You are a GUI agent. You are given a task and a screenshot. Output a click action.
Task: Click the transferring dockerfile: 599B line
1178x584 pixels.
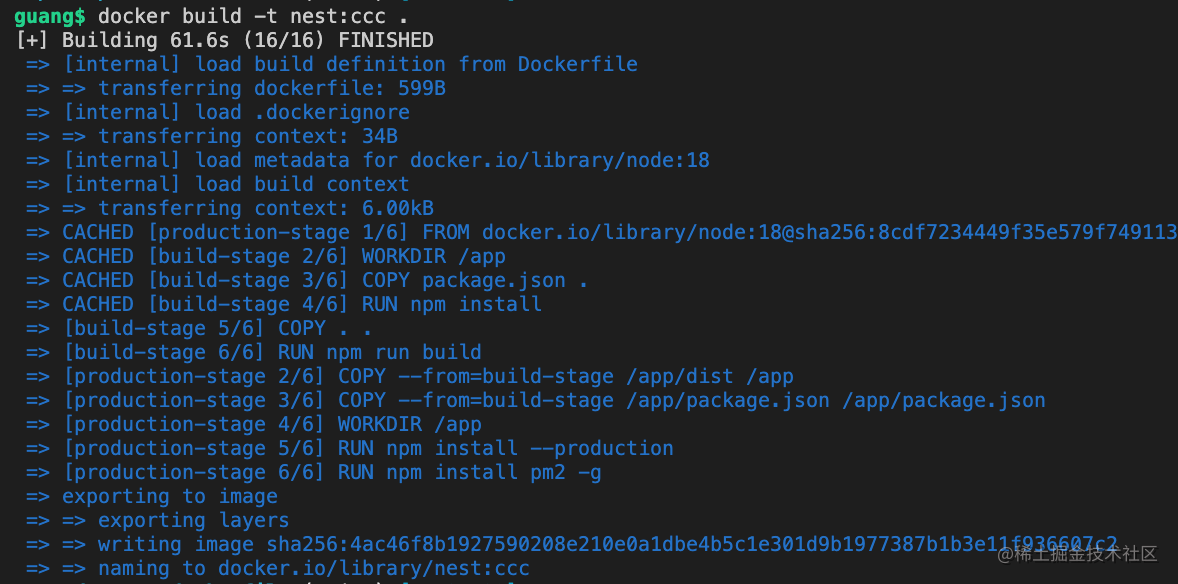click(x=236, y=88)
